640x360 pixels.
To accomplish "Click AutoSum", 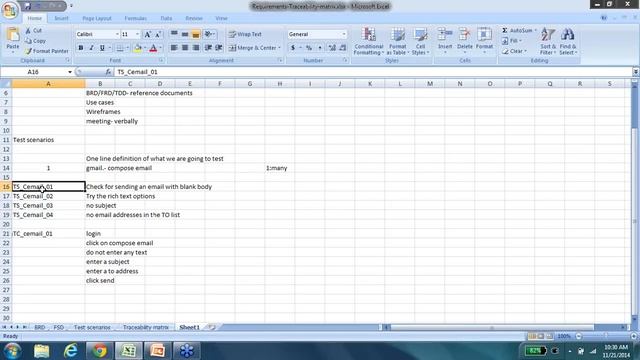I will tap(517, 31).
